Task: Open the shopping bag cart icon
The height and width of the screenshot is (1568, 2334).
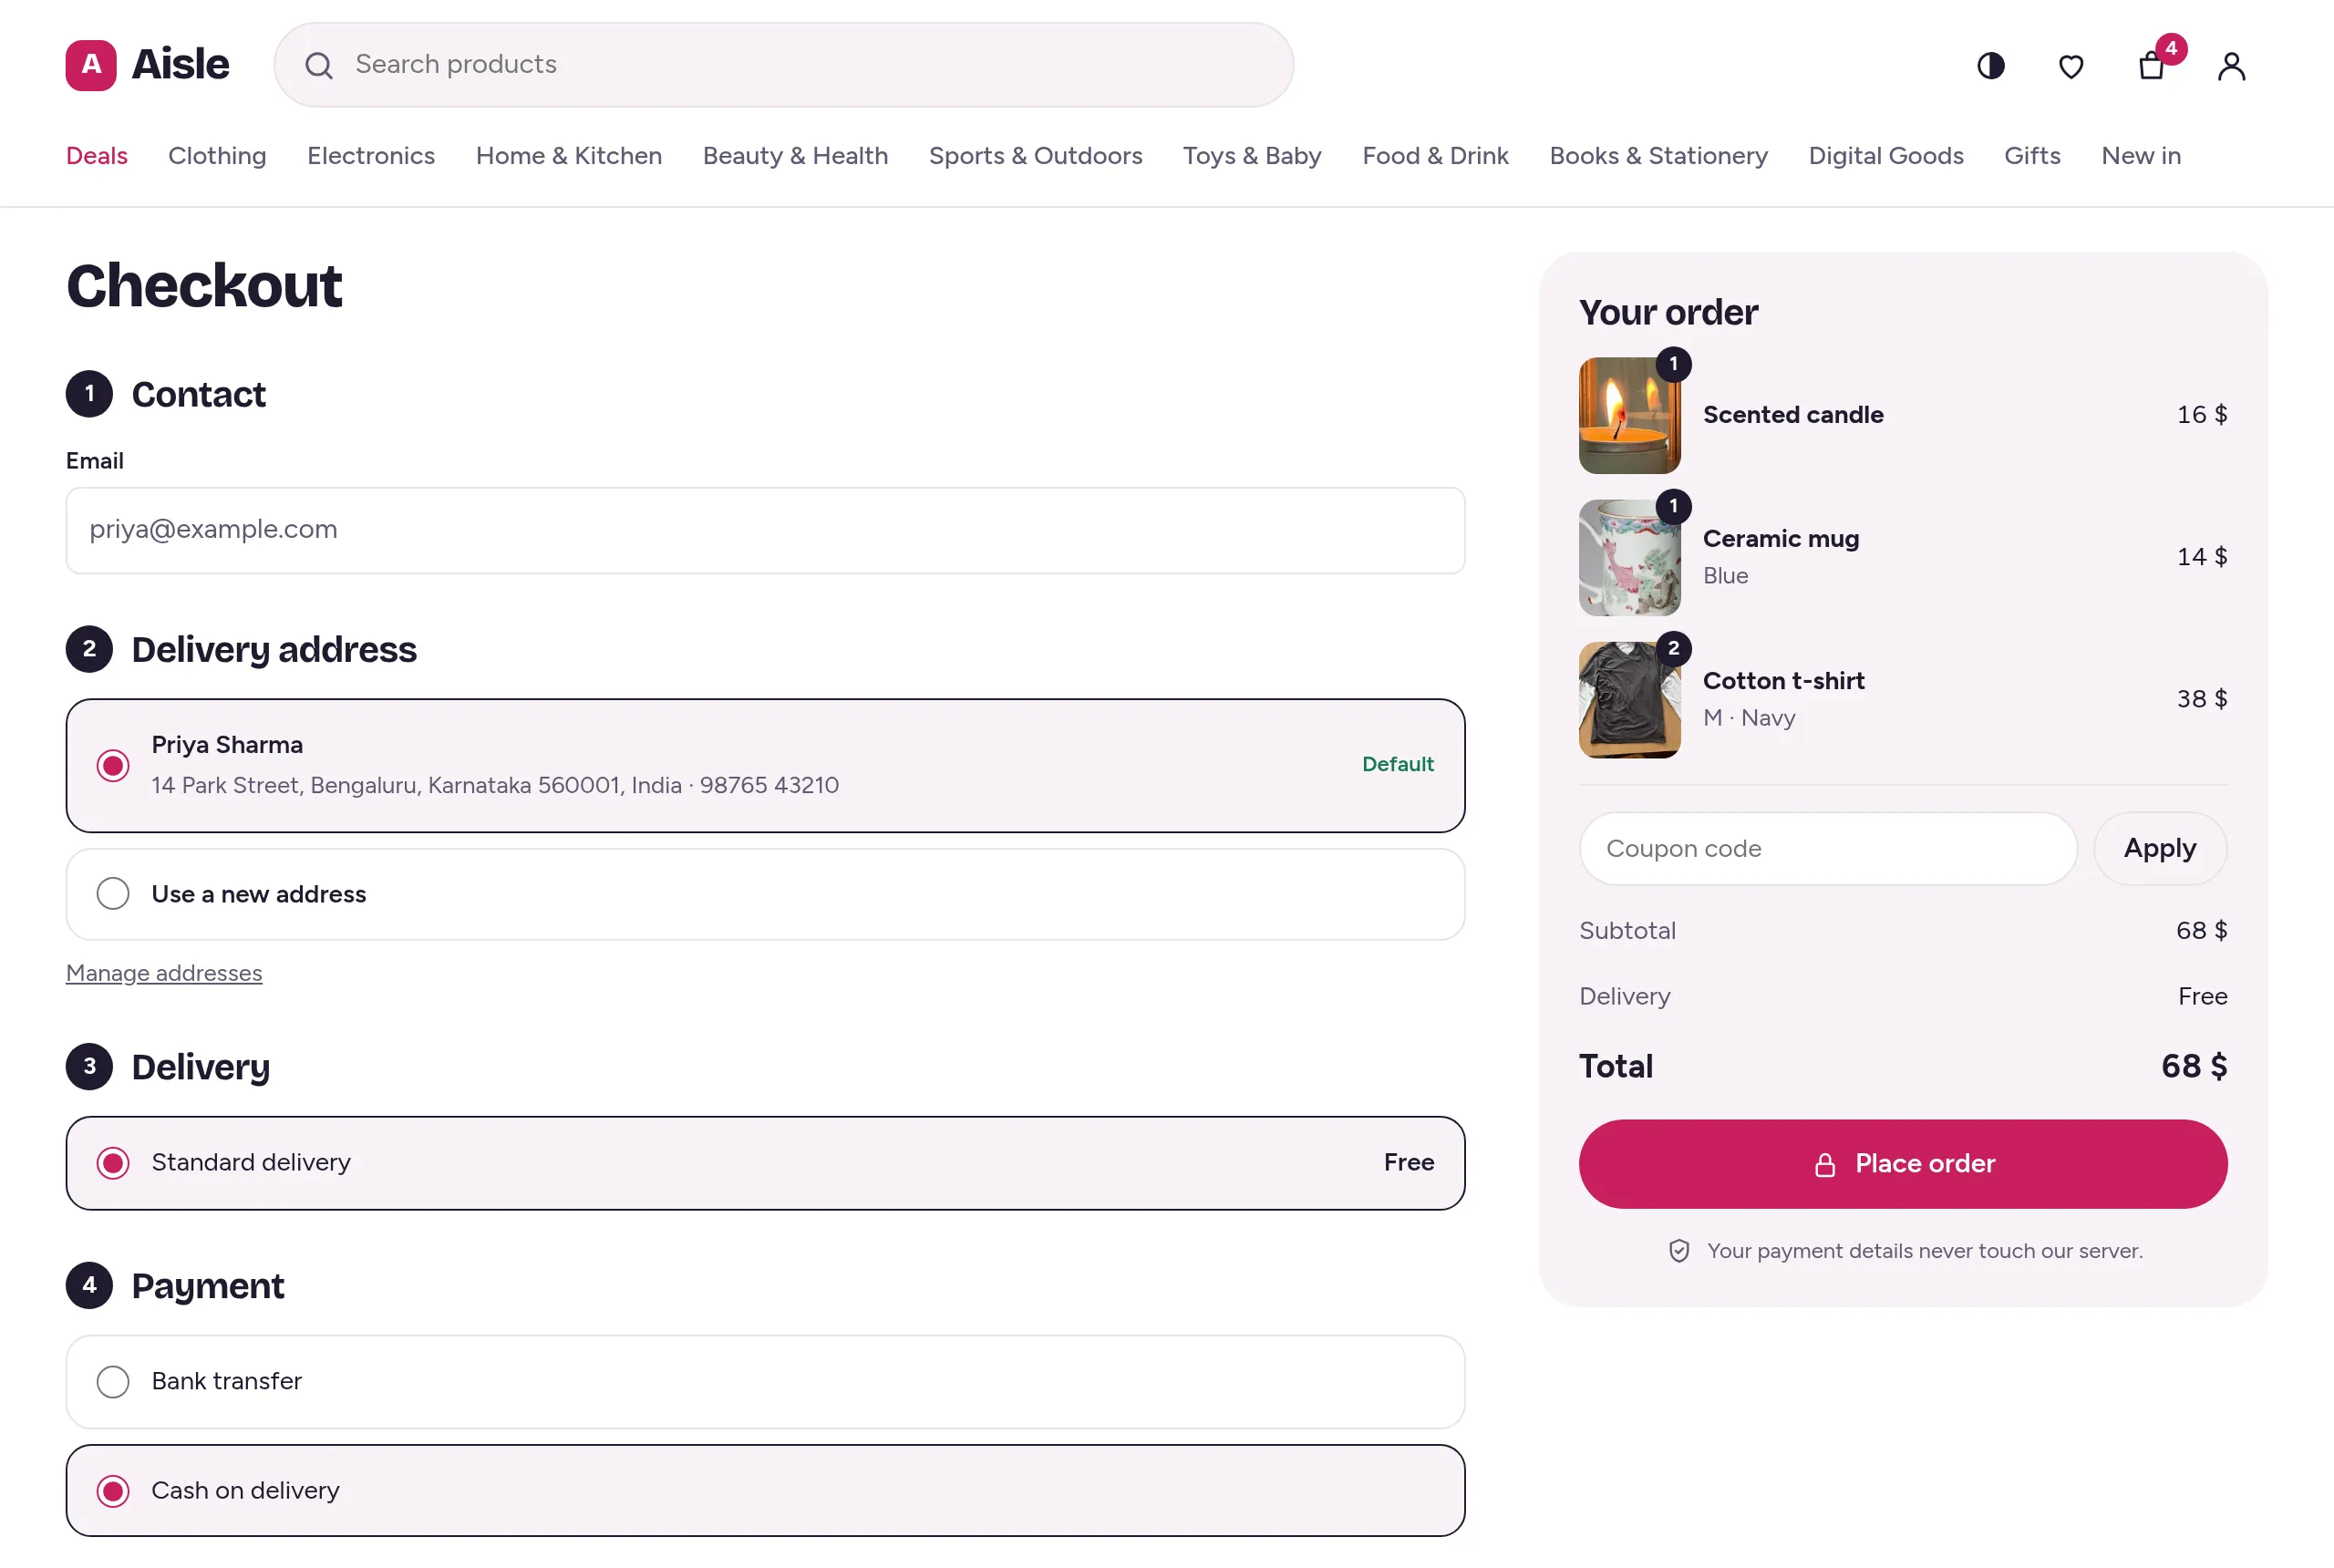Action: click(2151, 66)
